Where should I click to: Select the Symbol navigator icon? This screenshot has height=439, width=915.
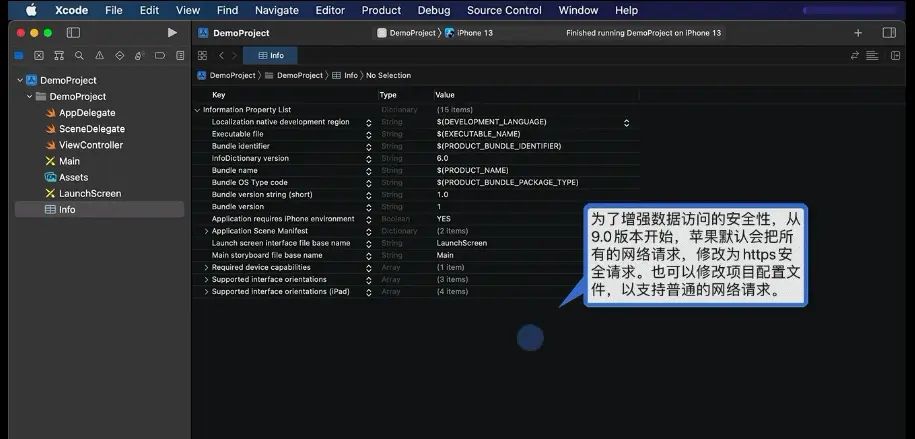click(59, 55)
